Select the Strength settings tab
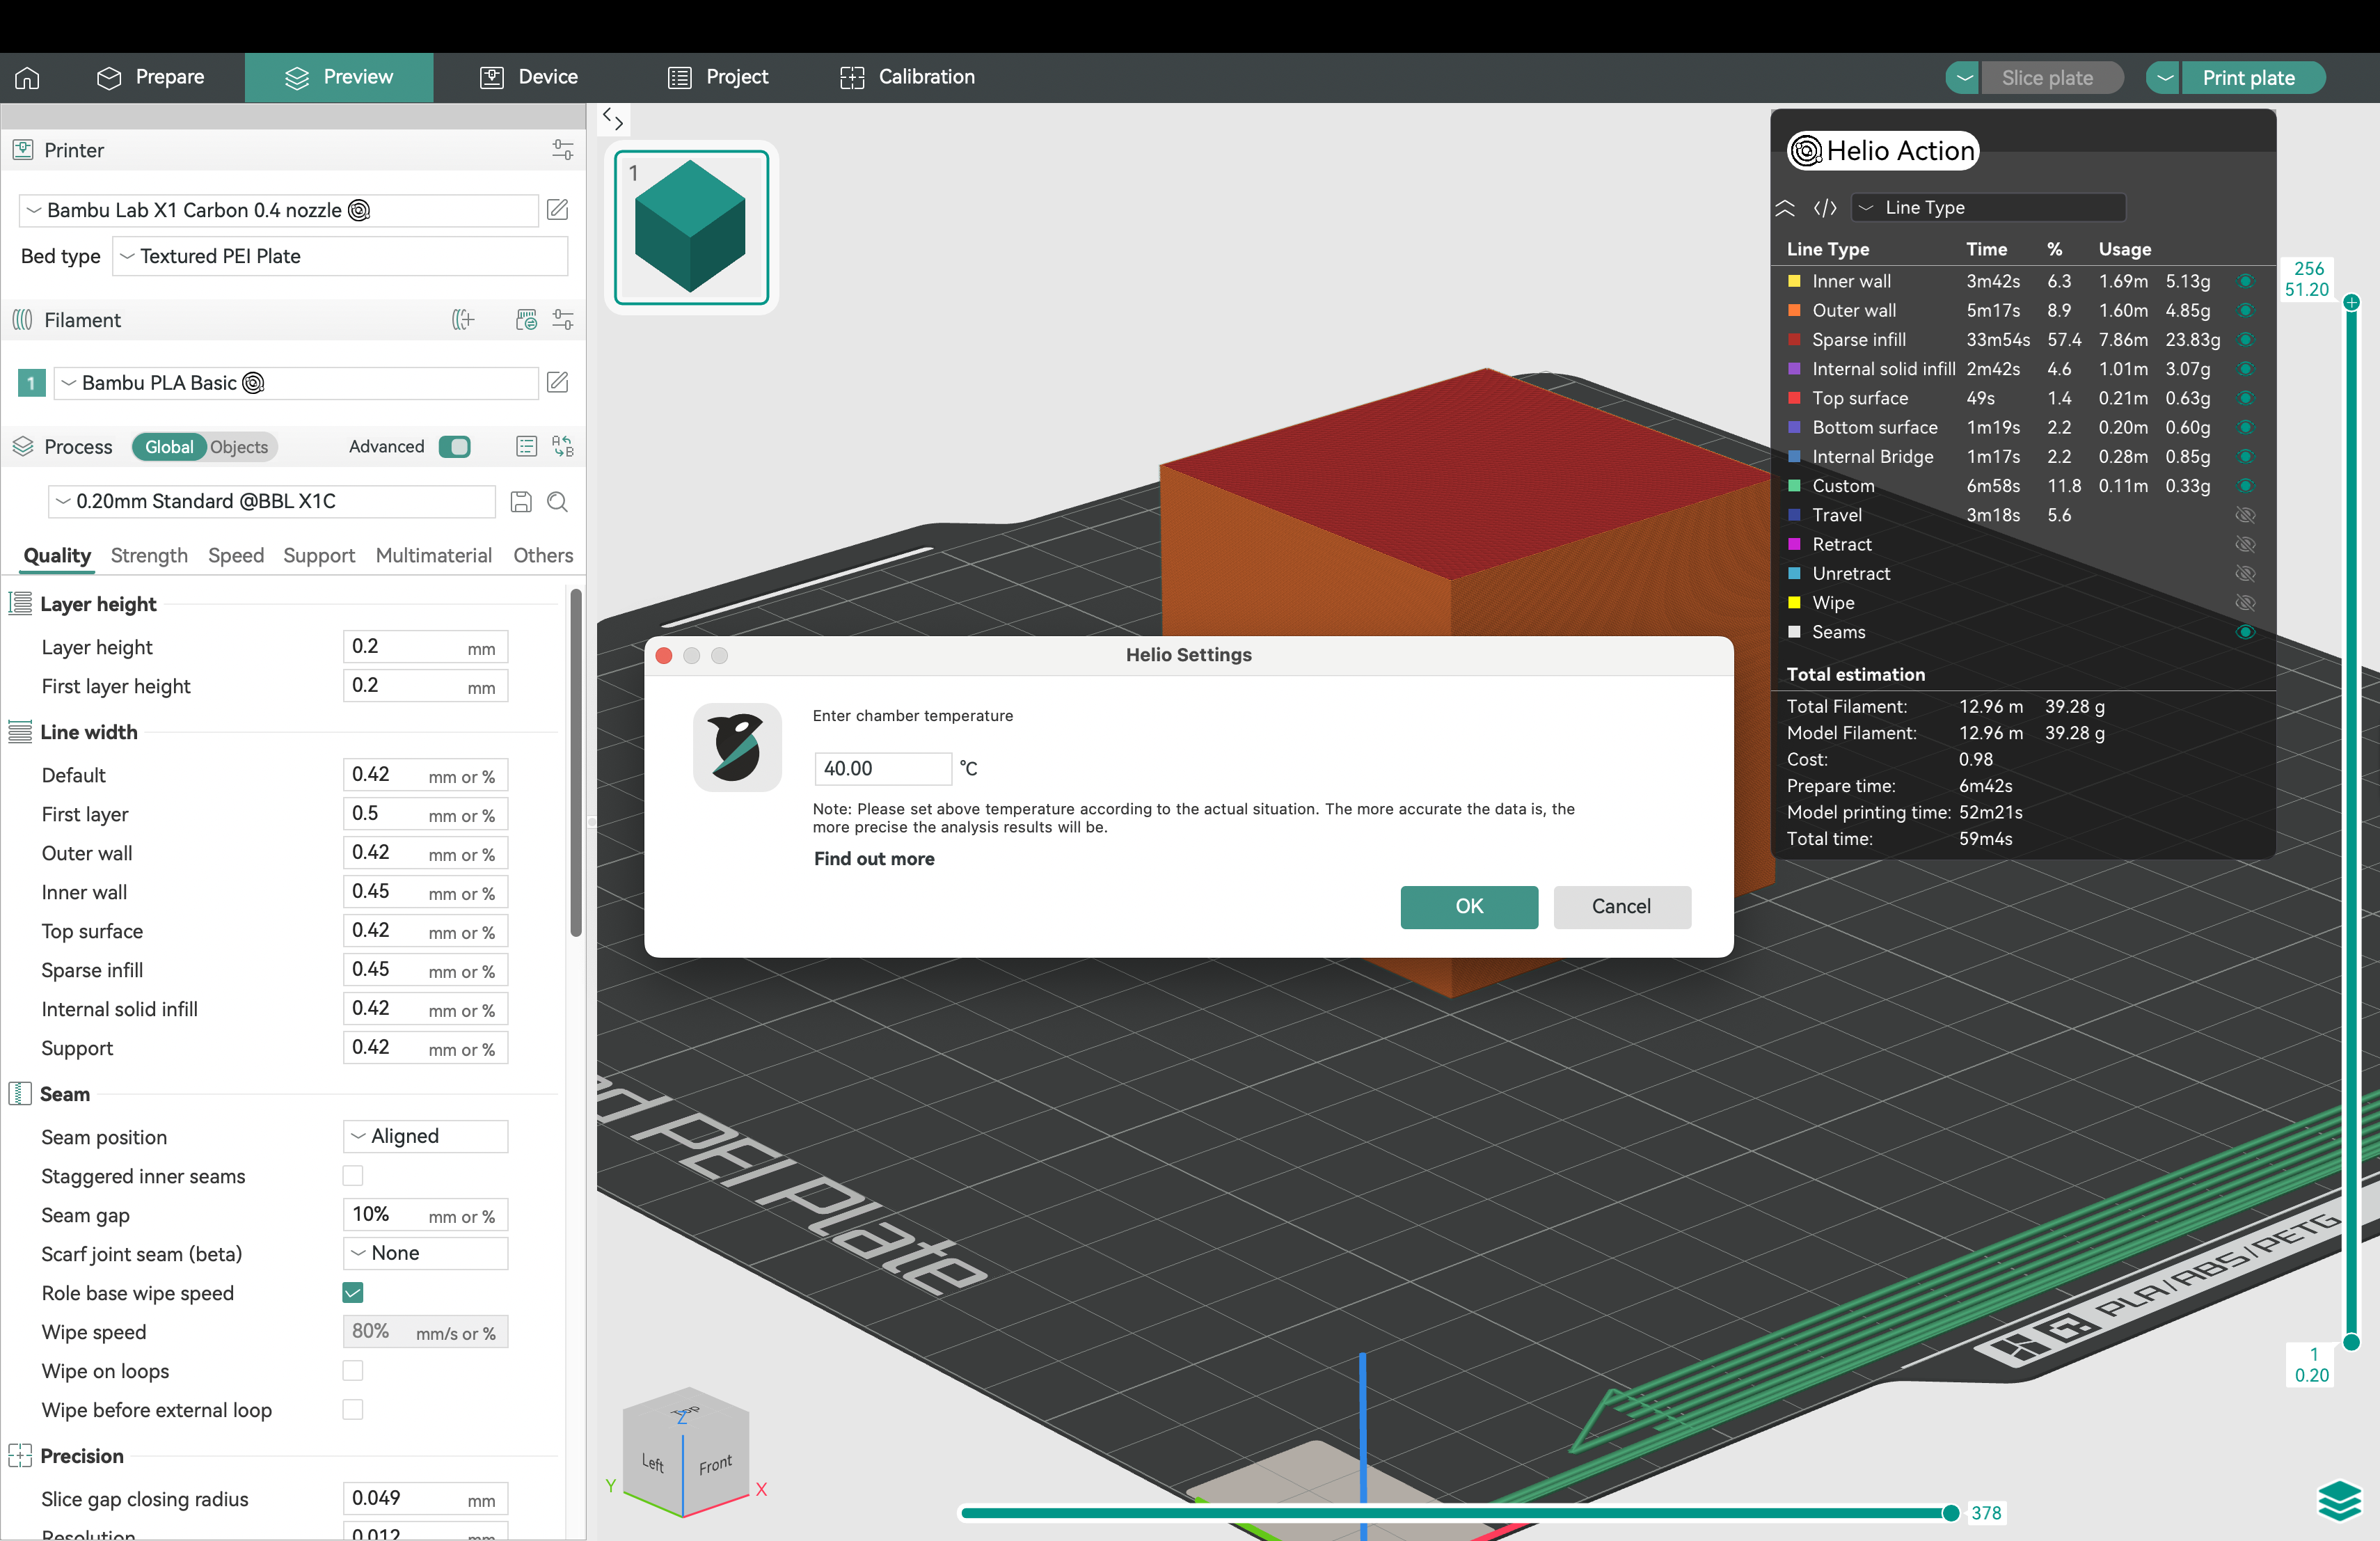 pyautogui.click(x=149, y=555)
